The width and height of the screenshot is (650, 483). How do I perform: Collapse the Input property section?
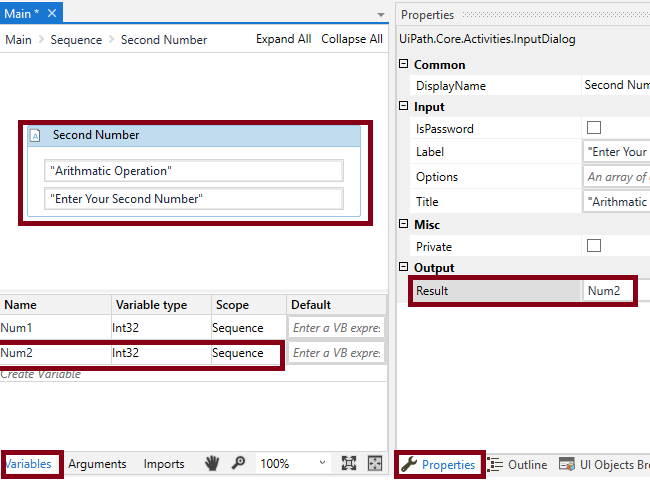pos(403,106)
